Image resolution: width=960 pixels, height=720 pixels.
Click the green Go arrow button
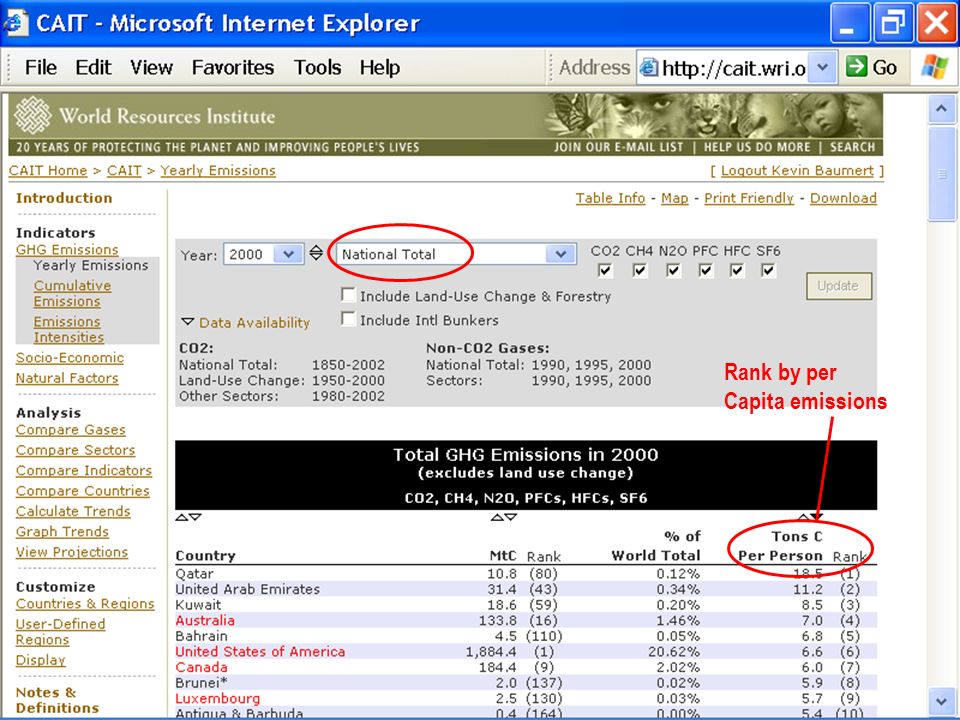(857, 66)
